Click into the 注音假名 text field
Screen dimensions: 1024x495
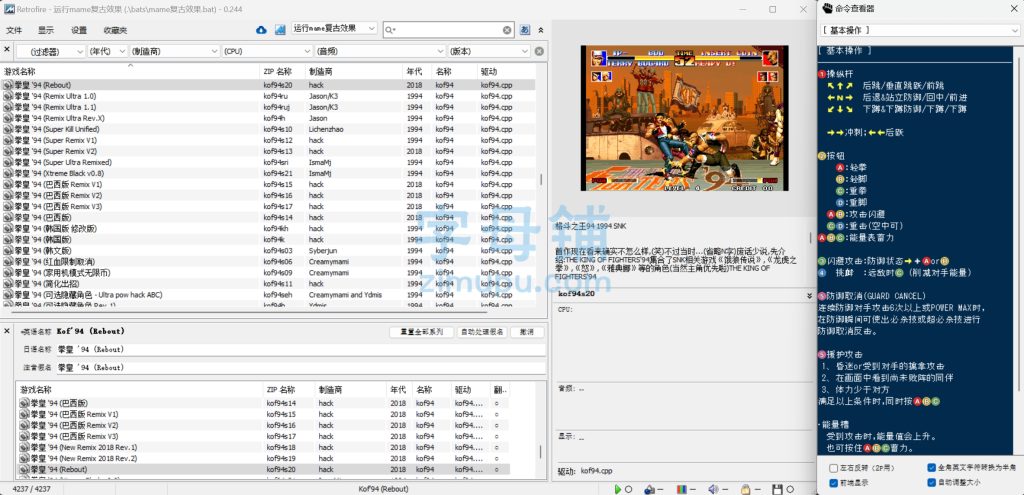(301, 368)
